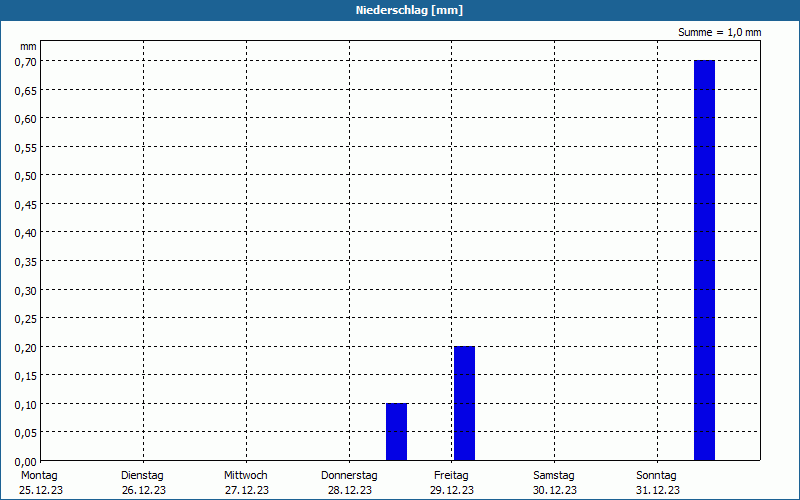Click the Mittwoch axis label
The height and width of the screenshot is (500, 800).
245,475
